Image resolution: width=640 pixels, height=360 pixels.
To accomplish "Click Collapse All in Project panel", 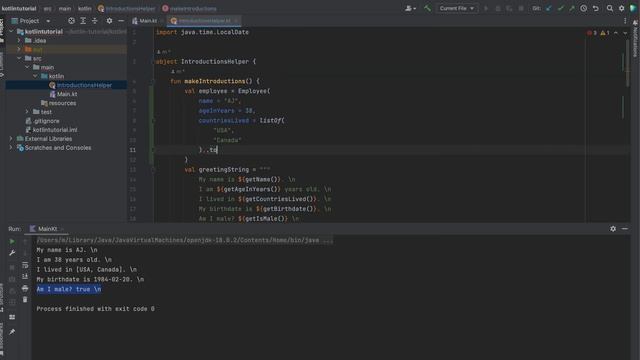I will point(95,21).
